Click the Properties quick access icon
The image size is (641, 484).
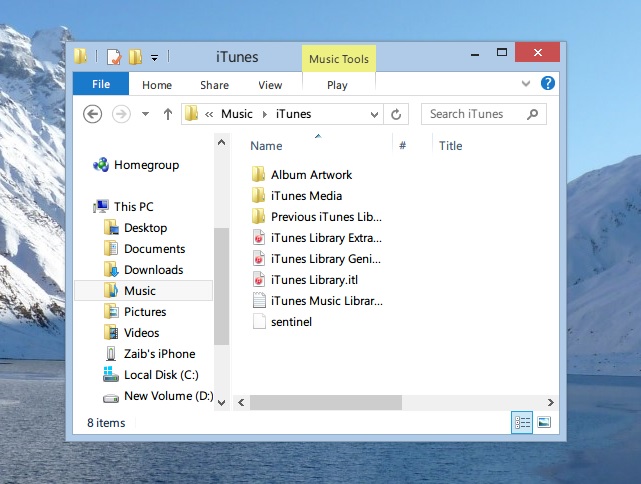coord(114,57)
